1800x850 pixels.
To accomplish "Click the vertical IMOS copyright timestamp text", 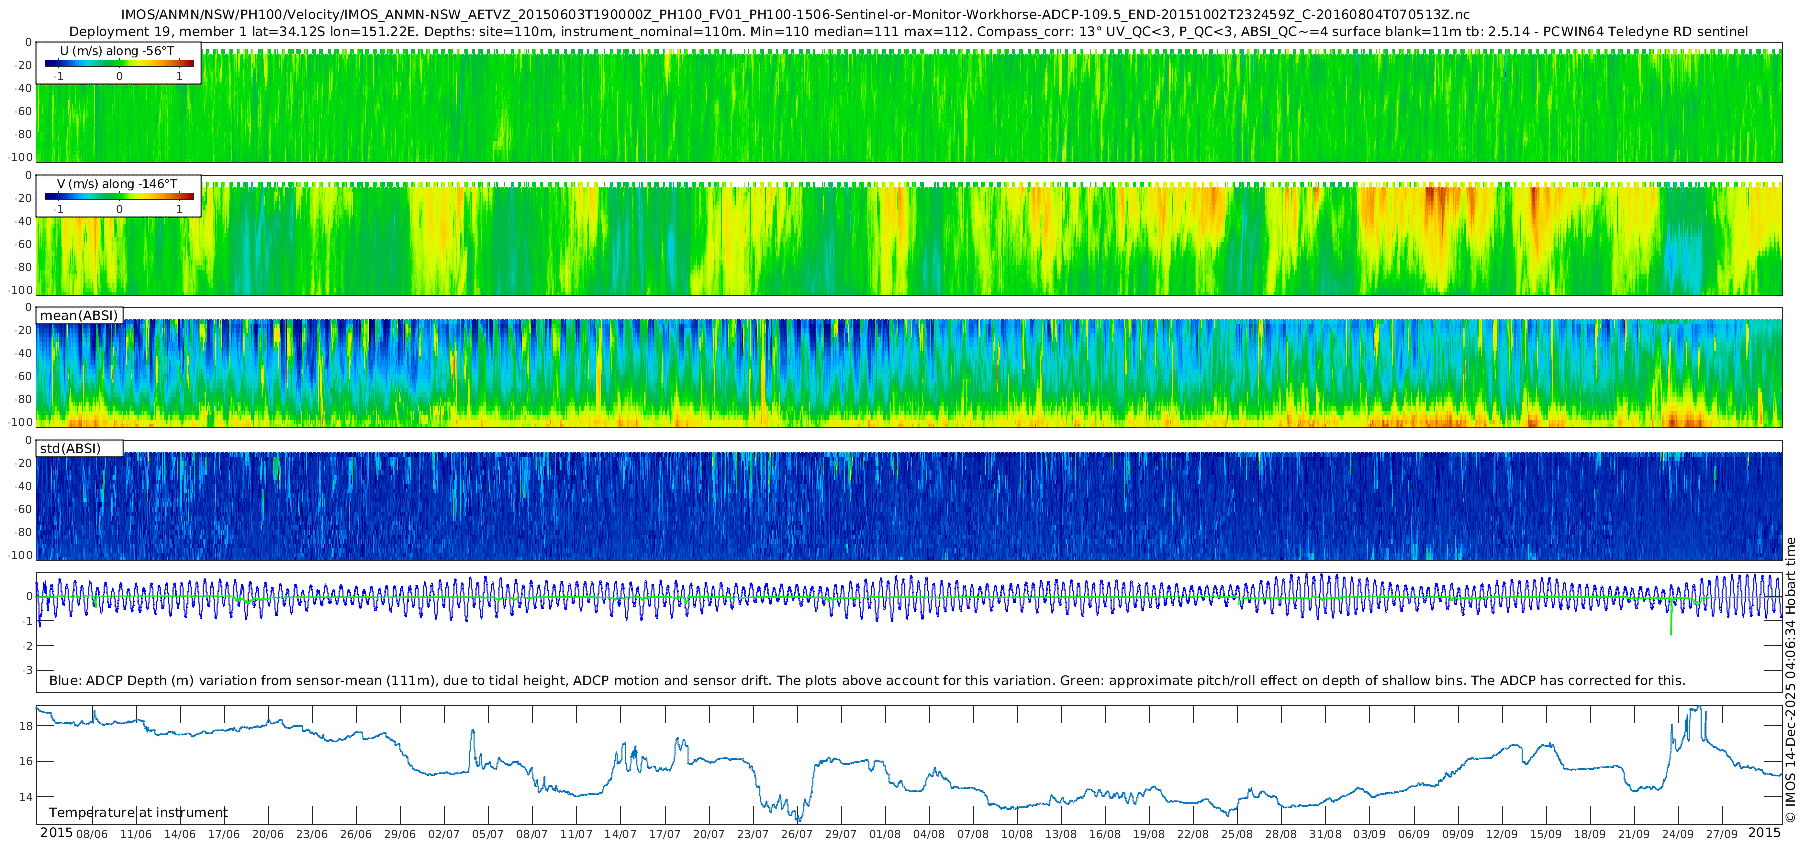I will coord(1790,680).
